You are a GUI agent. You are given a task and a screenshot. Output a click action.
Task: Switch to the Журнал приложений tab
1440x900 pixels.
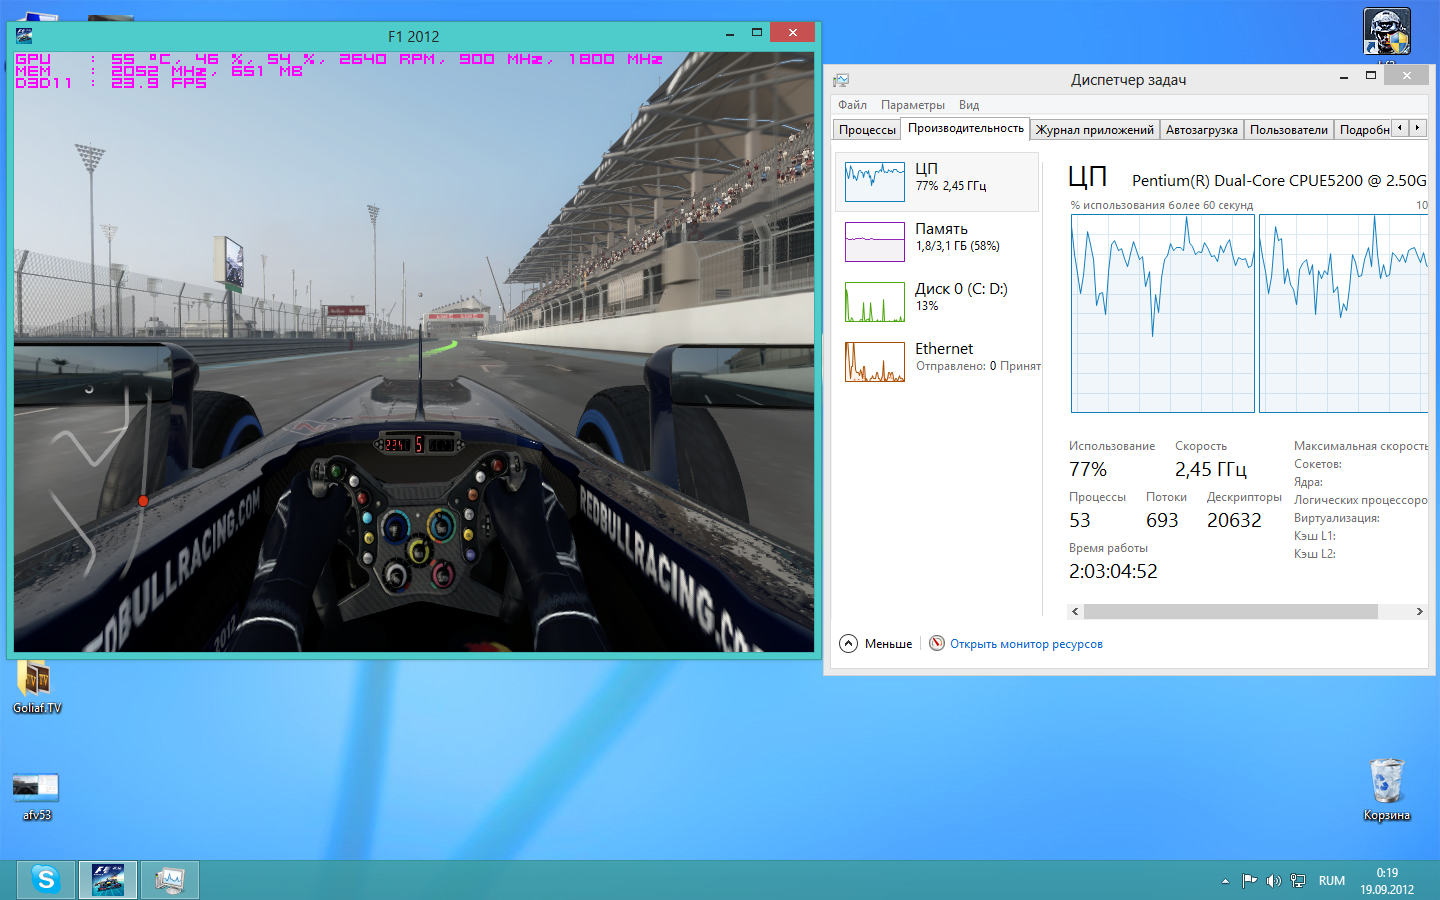point(1094,130)
